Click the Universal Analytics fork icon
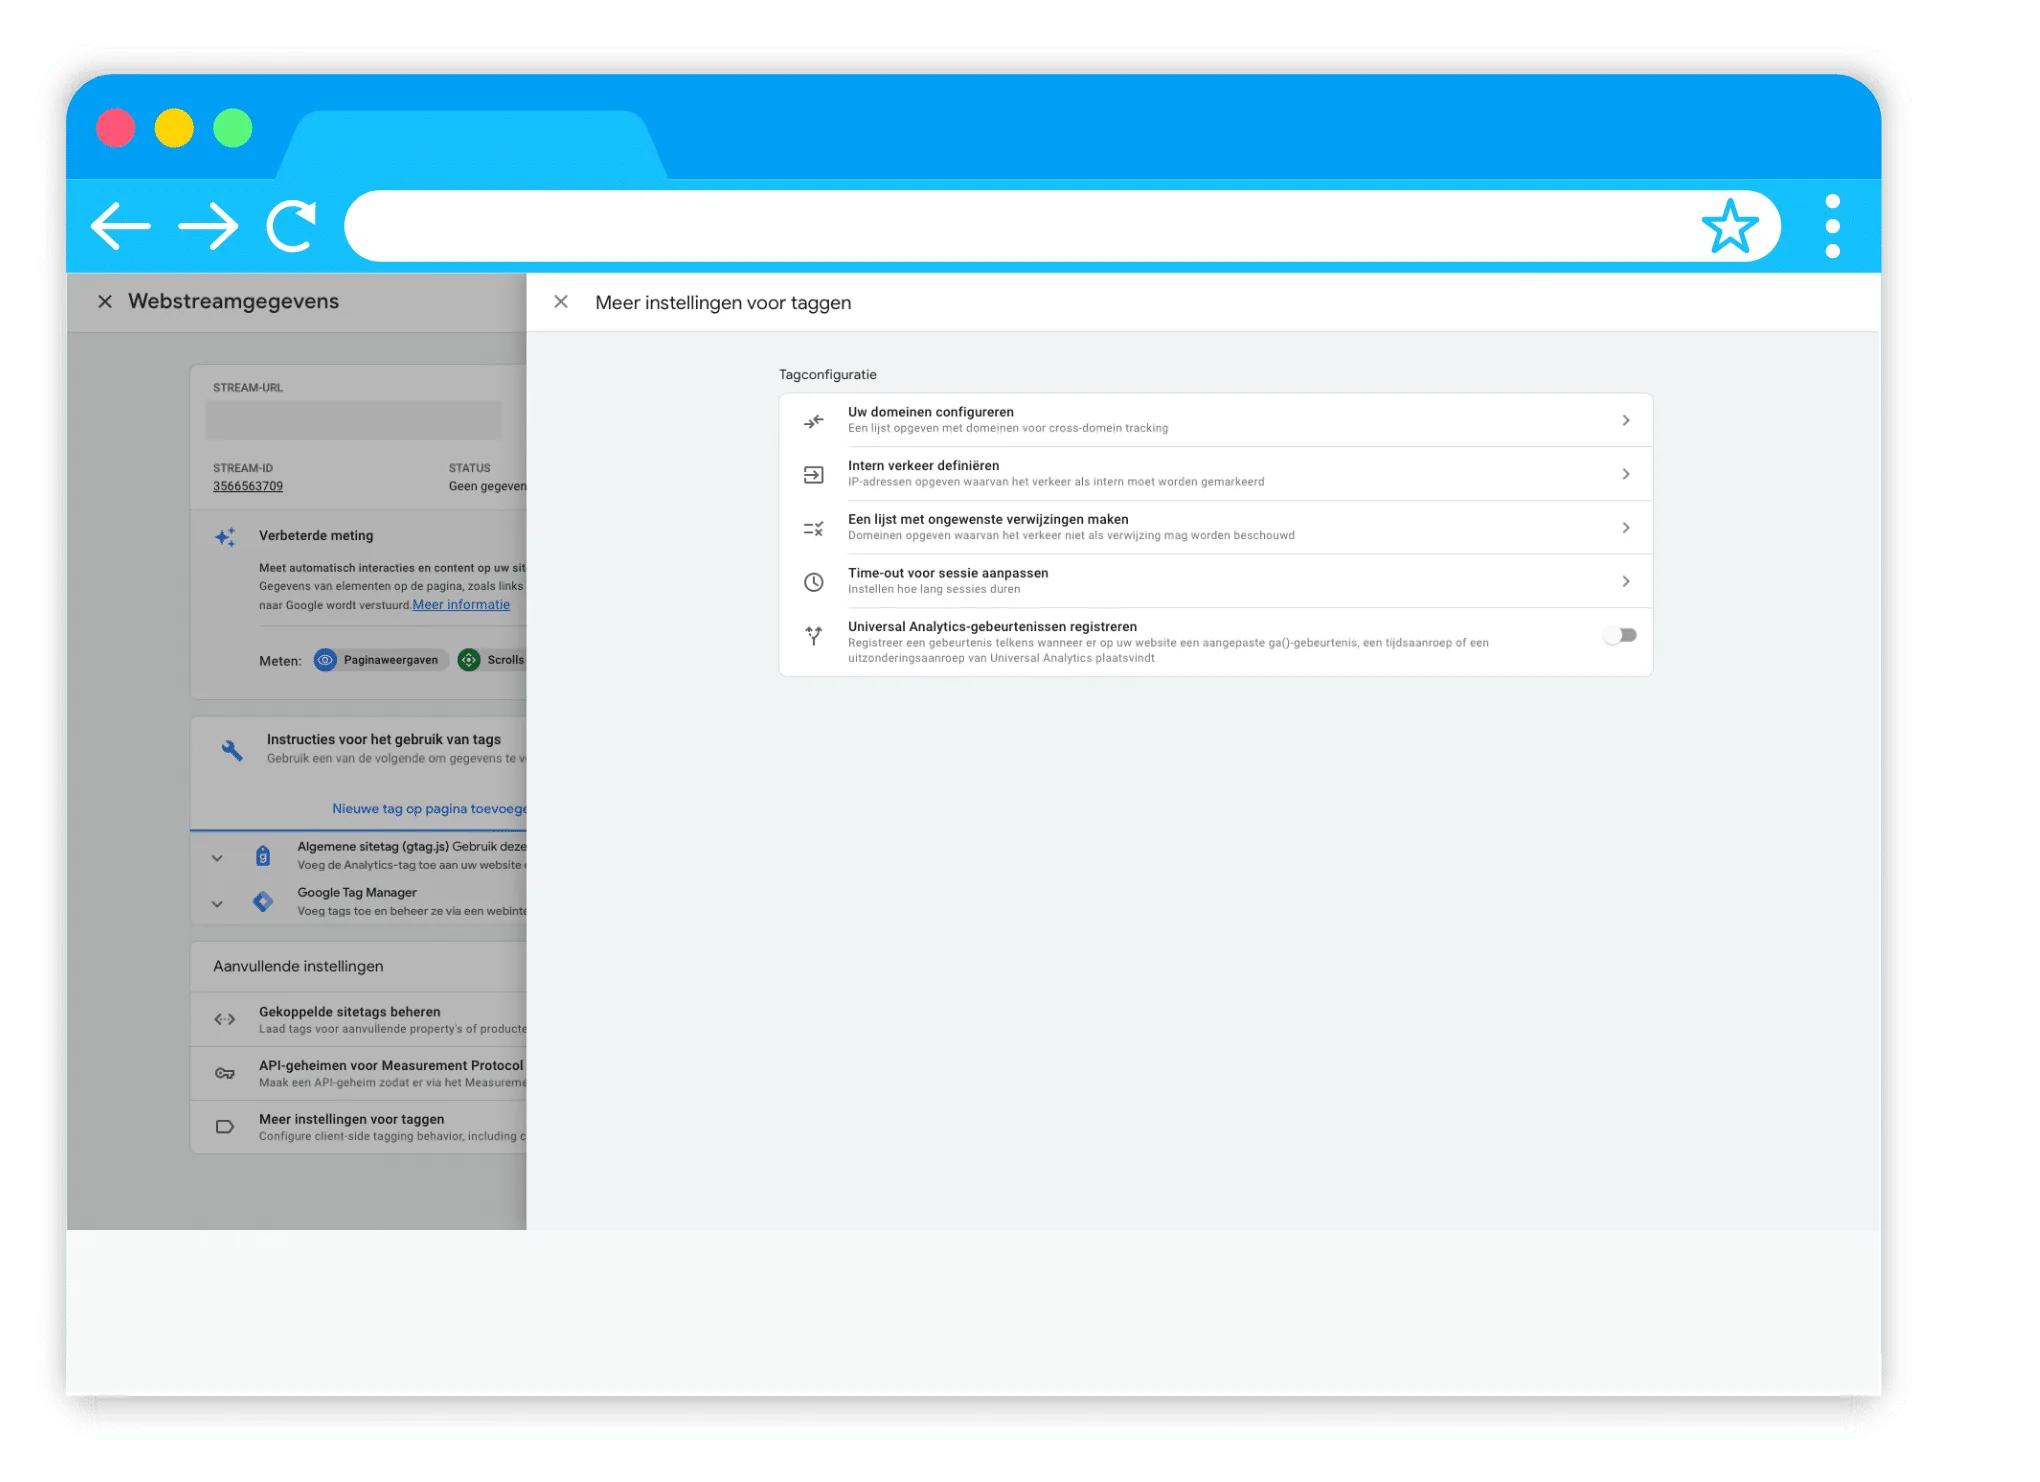This screenshot has height=1482, width=2040. click(814, 636)
